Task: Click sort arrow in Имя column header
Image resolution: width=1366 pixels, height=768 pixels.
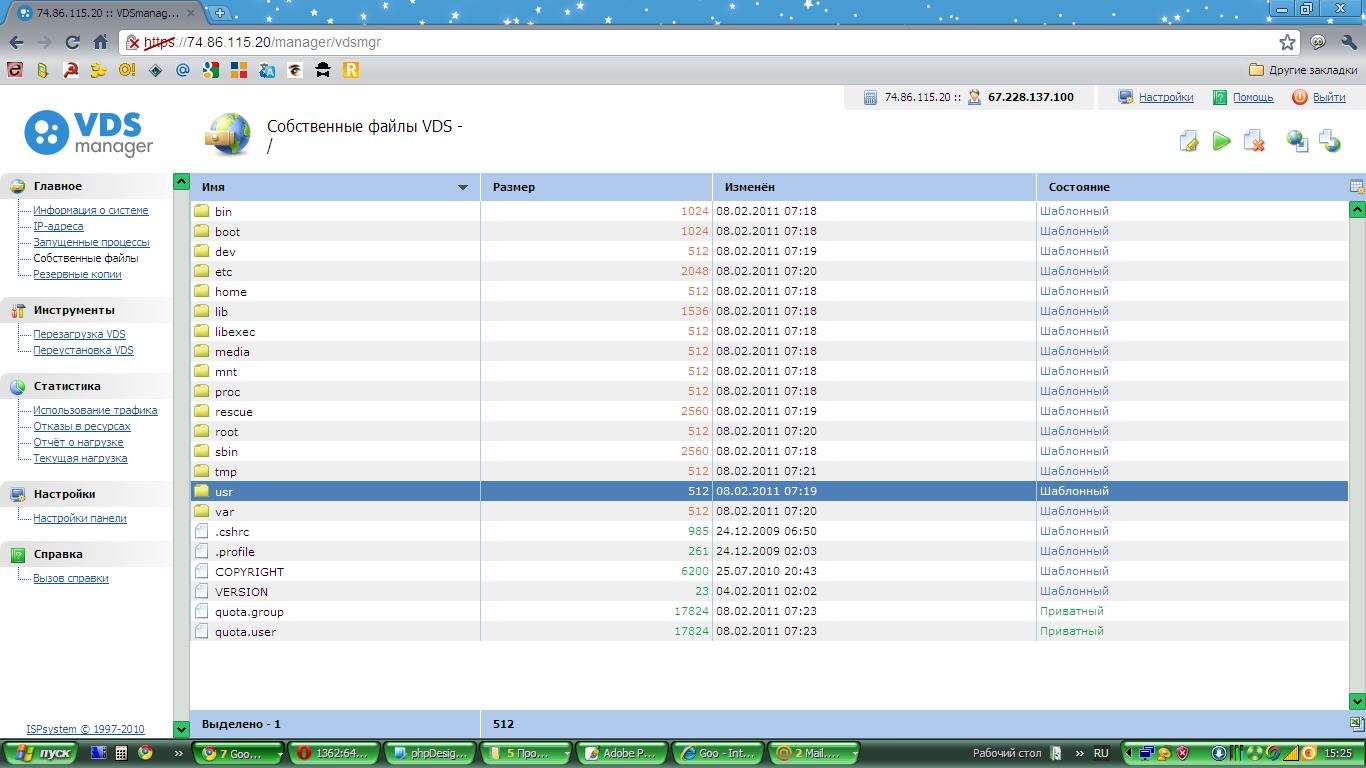Action: [463, 187]
